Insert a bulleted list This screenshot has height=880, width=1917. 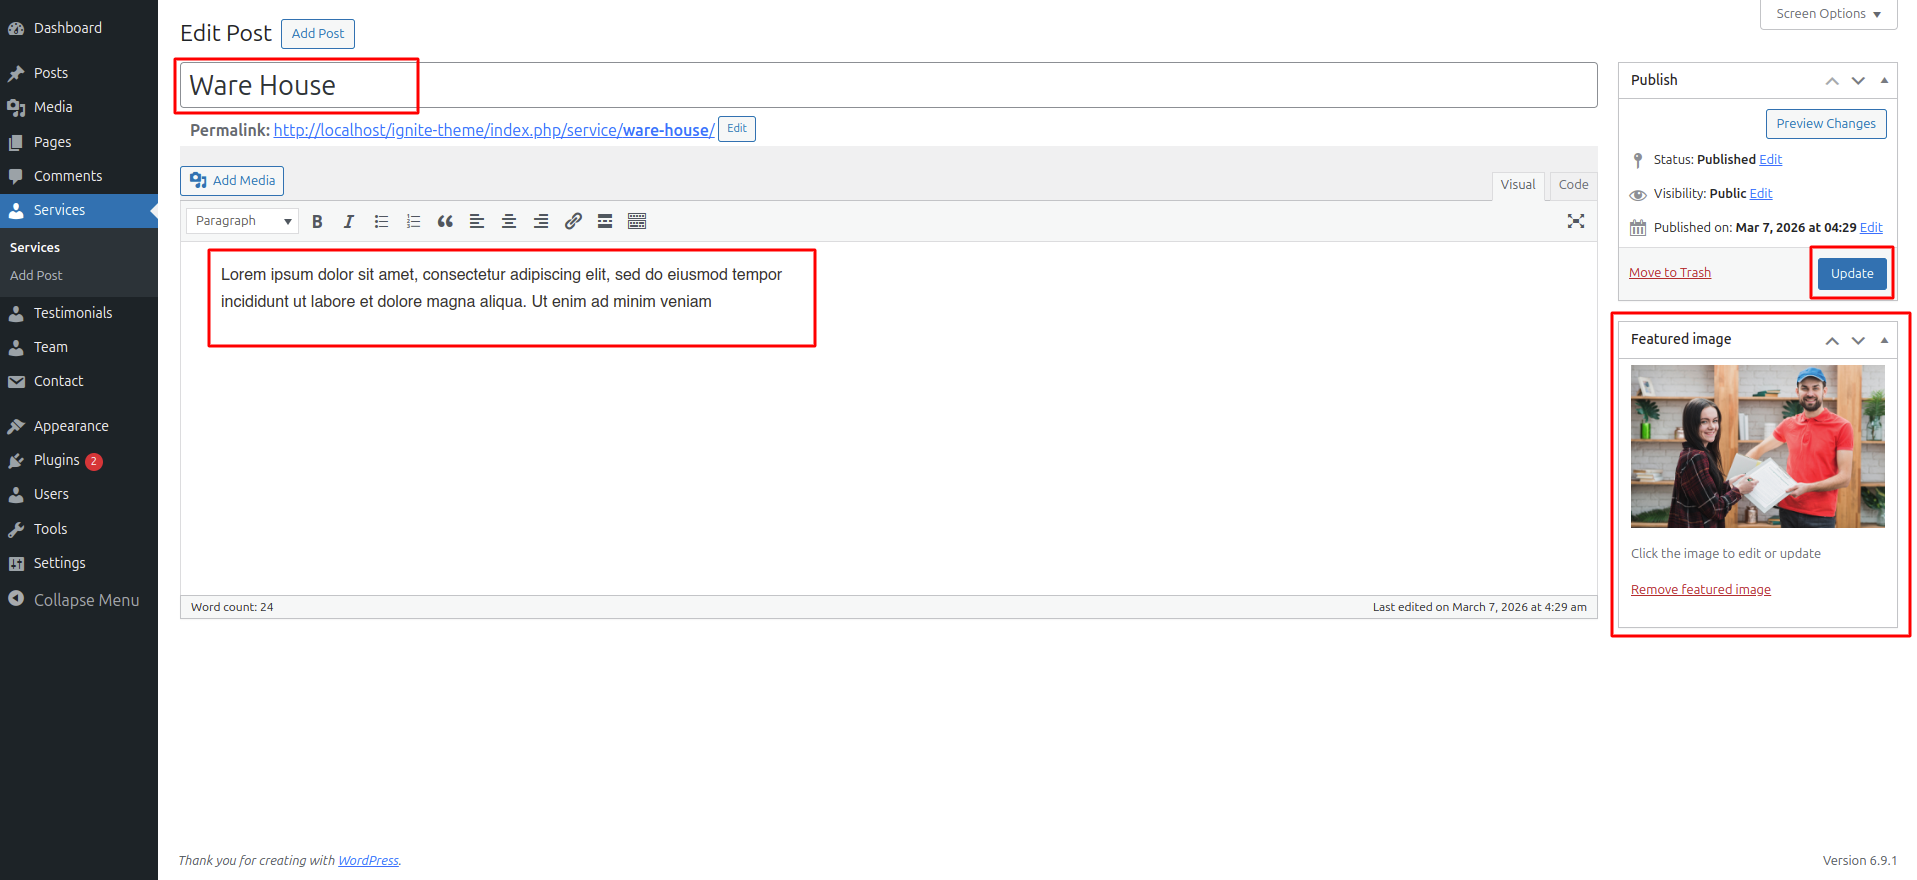click(381, 221)
